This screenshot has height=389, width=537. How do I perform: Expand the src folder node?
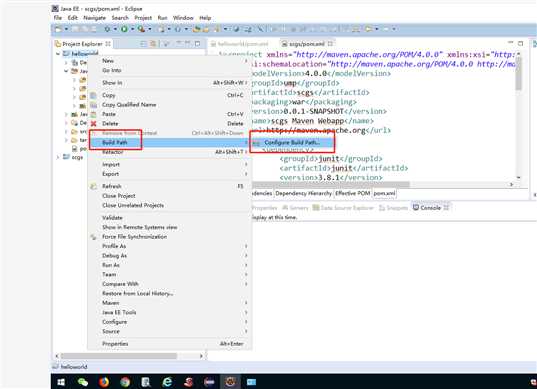[66, 131]
